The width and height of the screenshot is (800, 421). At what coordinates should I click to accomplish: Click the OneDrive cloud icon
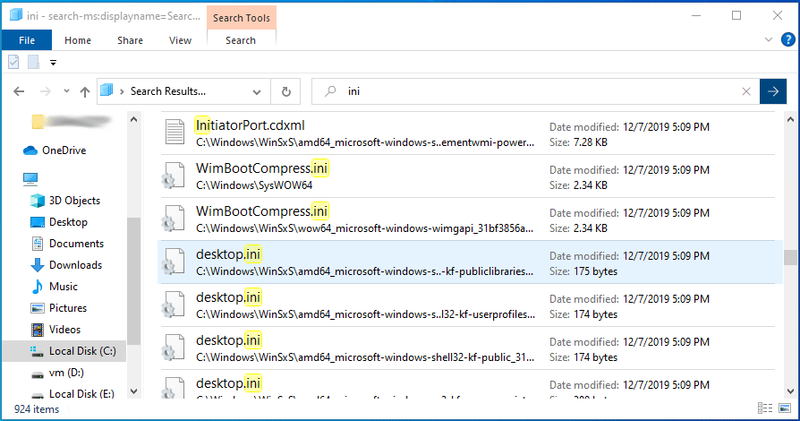pos(30,151)
